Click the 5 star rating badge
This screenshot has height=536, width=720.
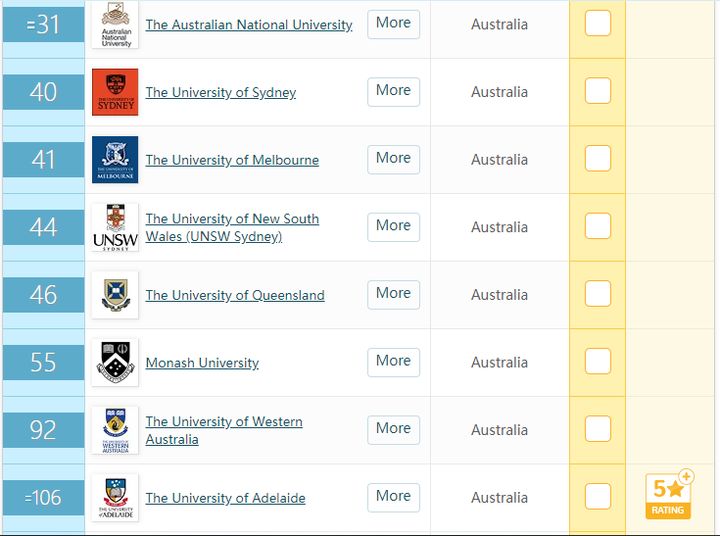tap(669, 495)
